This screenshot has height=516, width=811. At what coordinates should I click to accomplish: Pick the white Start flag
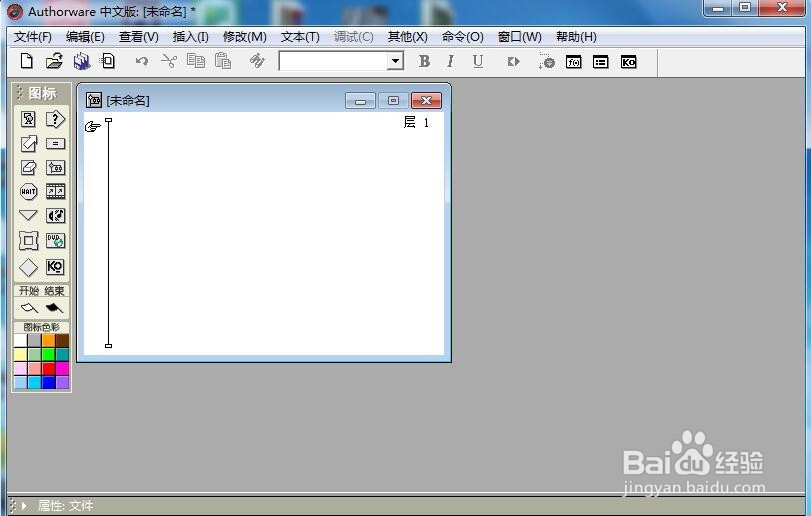[28, 308]
